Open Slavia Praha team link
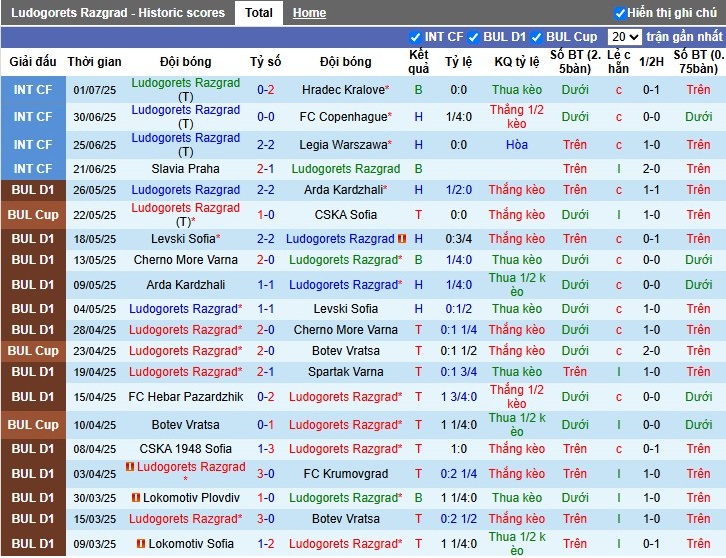Image resolution: width=726 pixels, height=558 pixels. tap(185, 169)
